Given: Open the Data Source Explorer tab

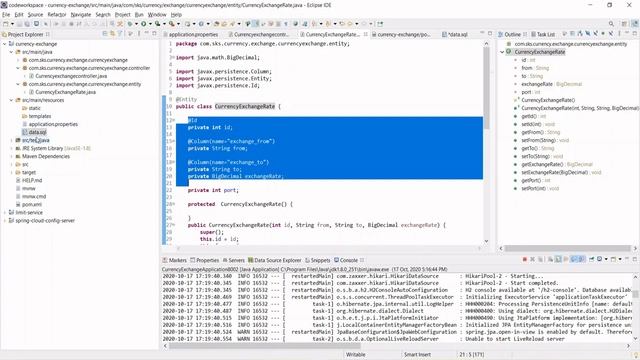Looking at the screenshot, I should (x=274, y=260).
